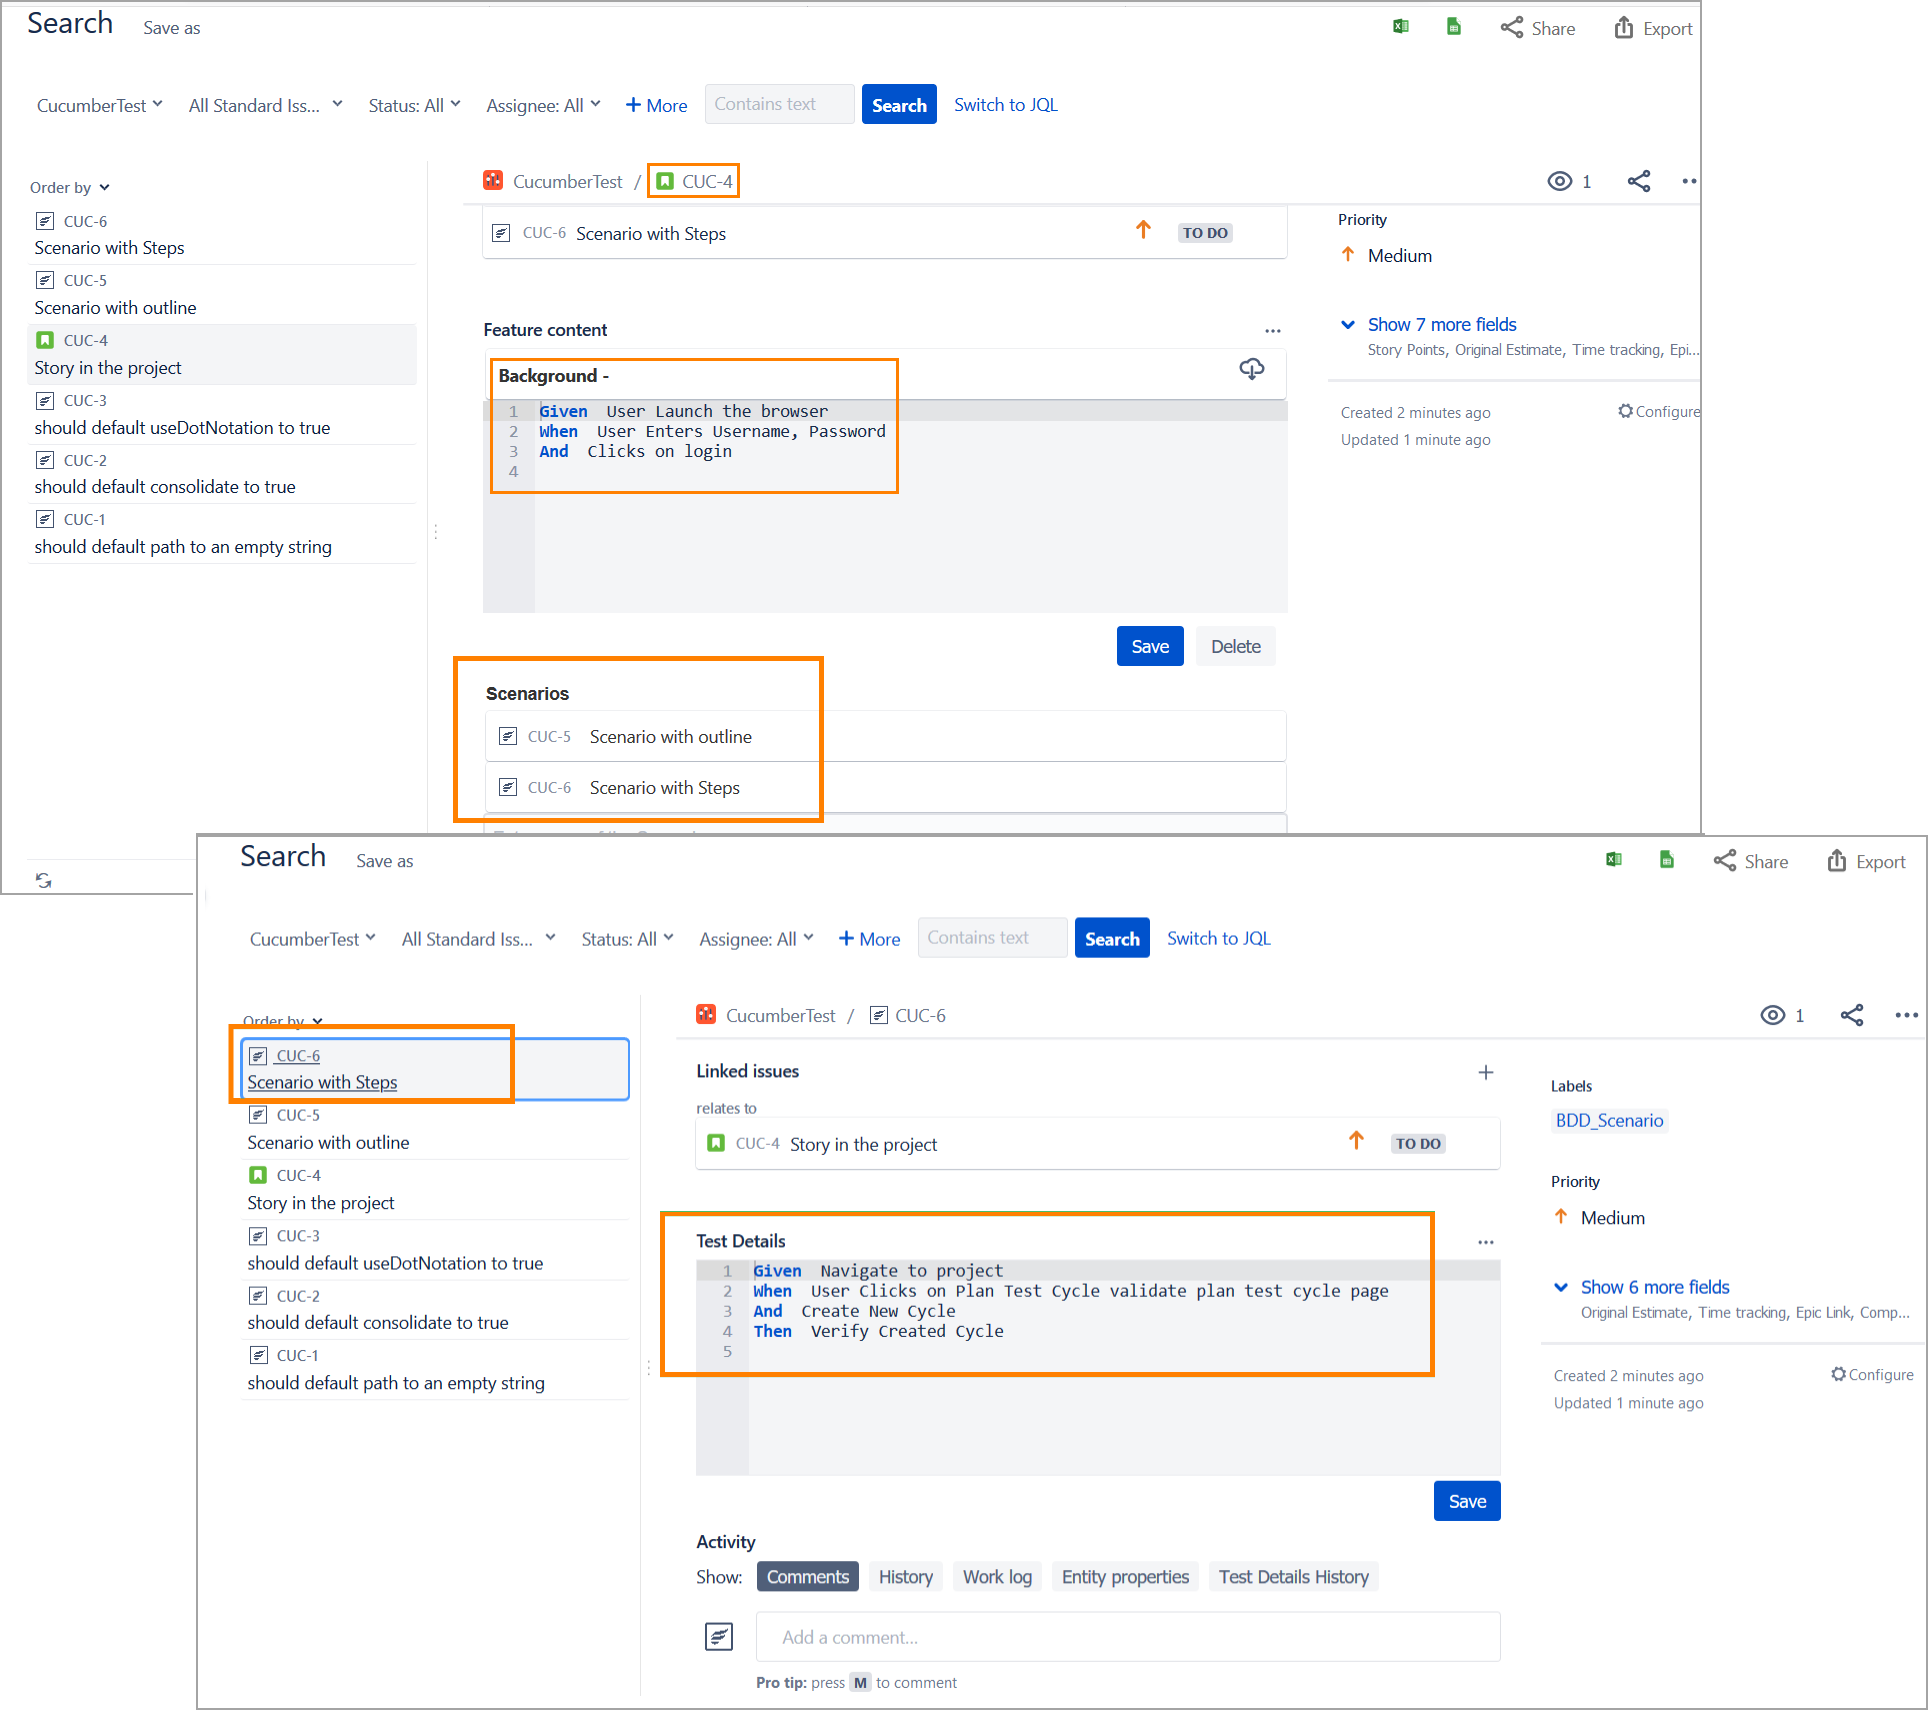Viewport: 1928px width, 1712px height.
Task: Select Comments activity tab
Action: (808, 1577)
